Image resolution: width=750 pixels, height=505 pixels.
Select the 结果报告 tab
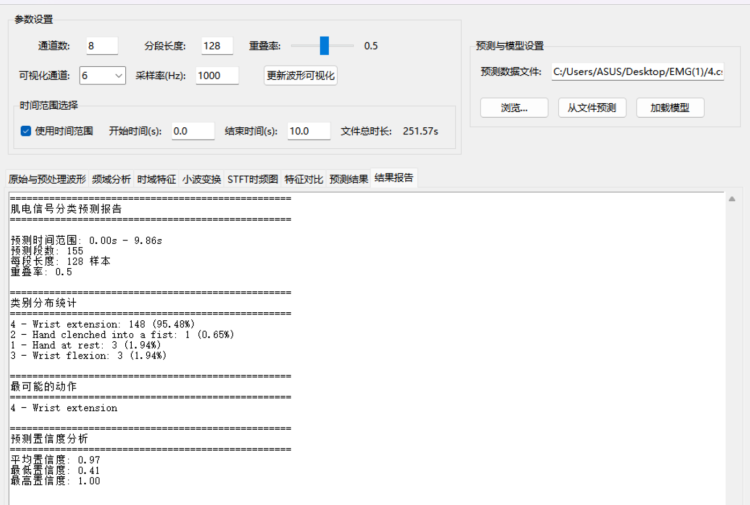click(394, 180)
